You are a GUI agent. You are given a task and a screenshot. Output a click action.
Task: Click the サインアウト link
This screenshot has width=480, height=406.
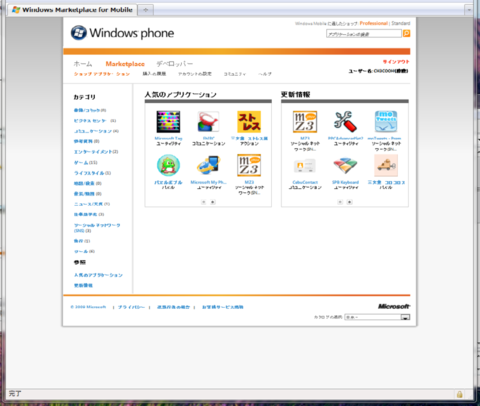396,62
